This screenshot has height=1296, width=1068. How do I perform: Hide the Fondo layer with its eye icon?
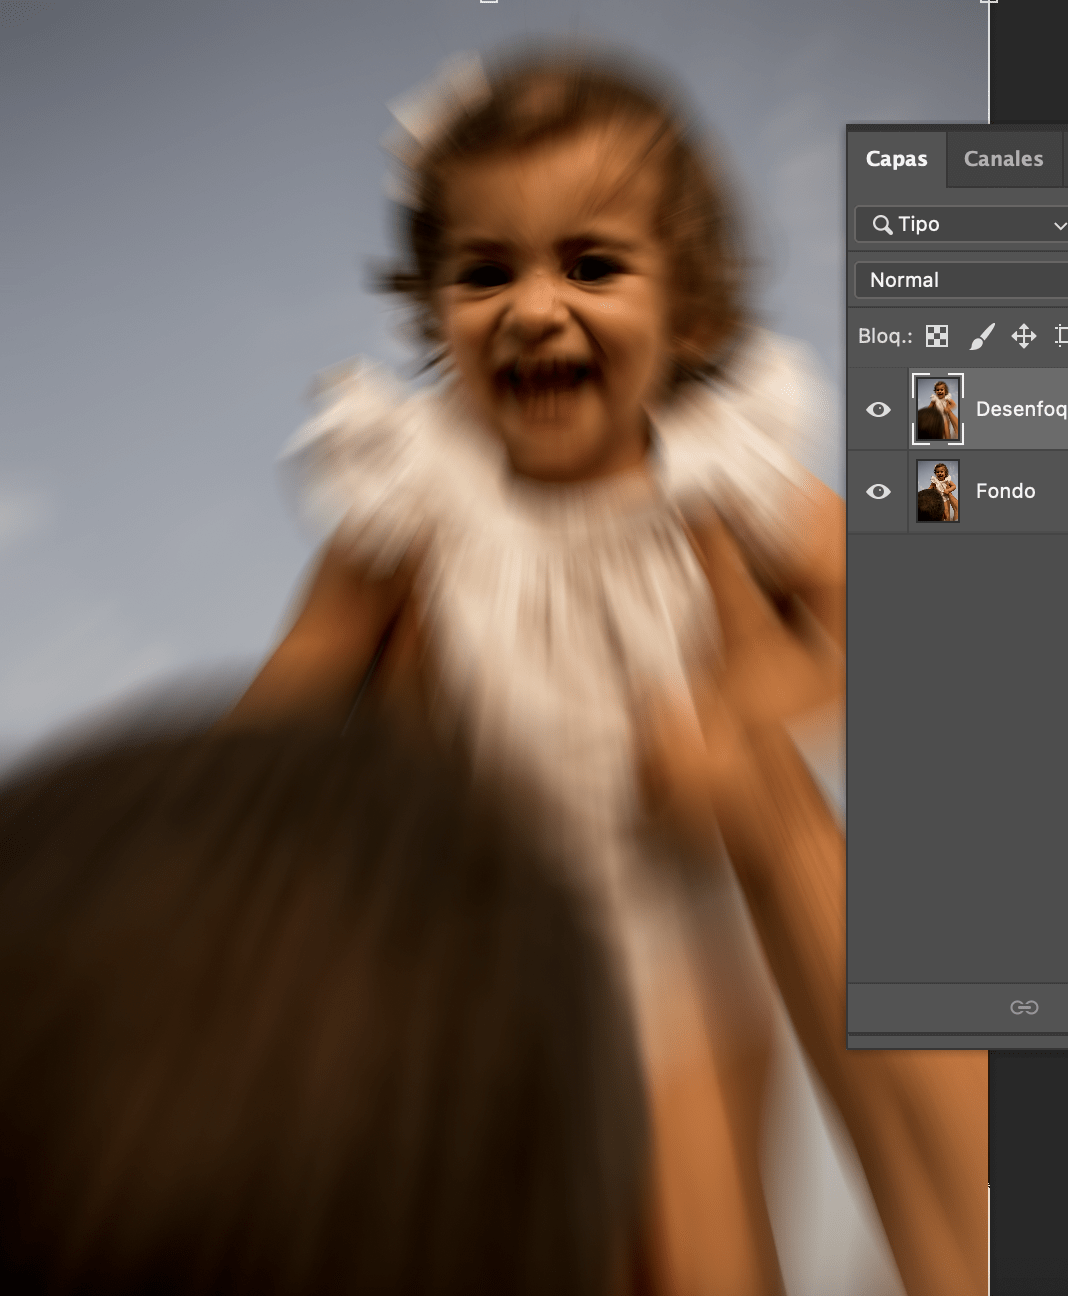coord(878,491)
